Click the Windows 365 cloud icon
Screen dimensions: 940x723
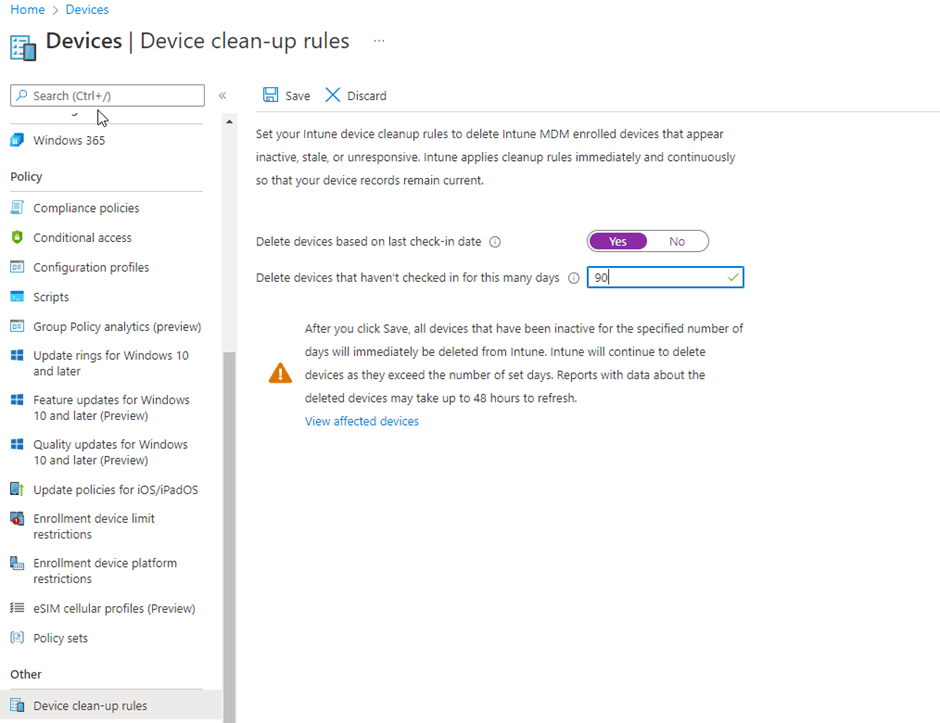[x=16, y=140]
